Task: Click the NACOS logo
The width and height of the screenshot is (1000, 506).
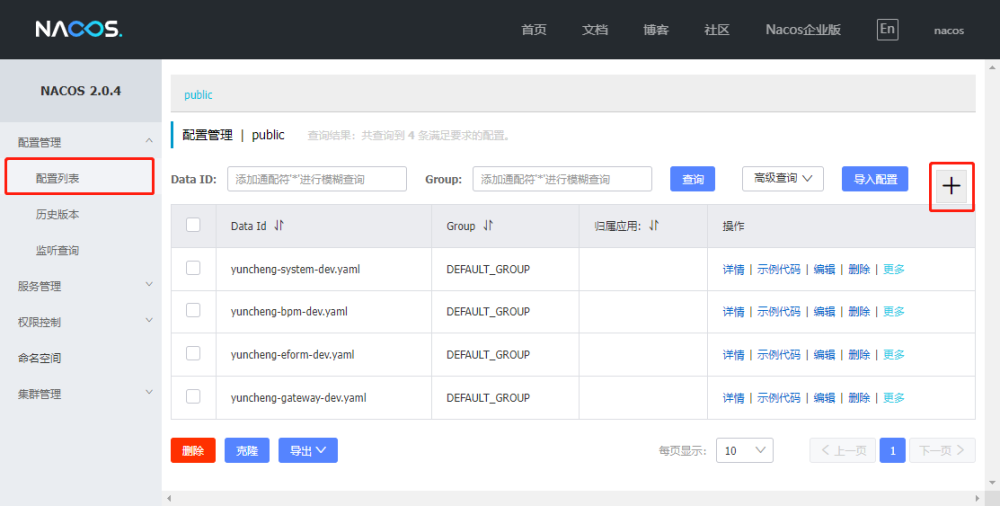Action: [x=79, y=29]
